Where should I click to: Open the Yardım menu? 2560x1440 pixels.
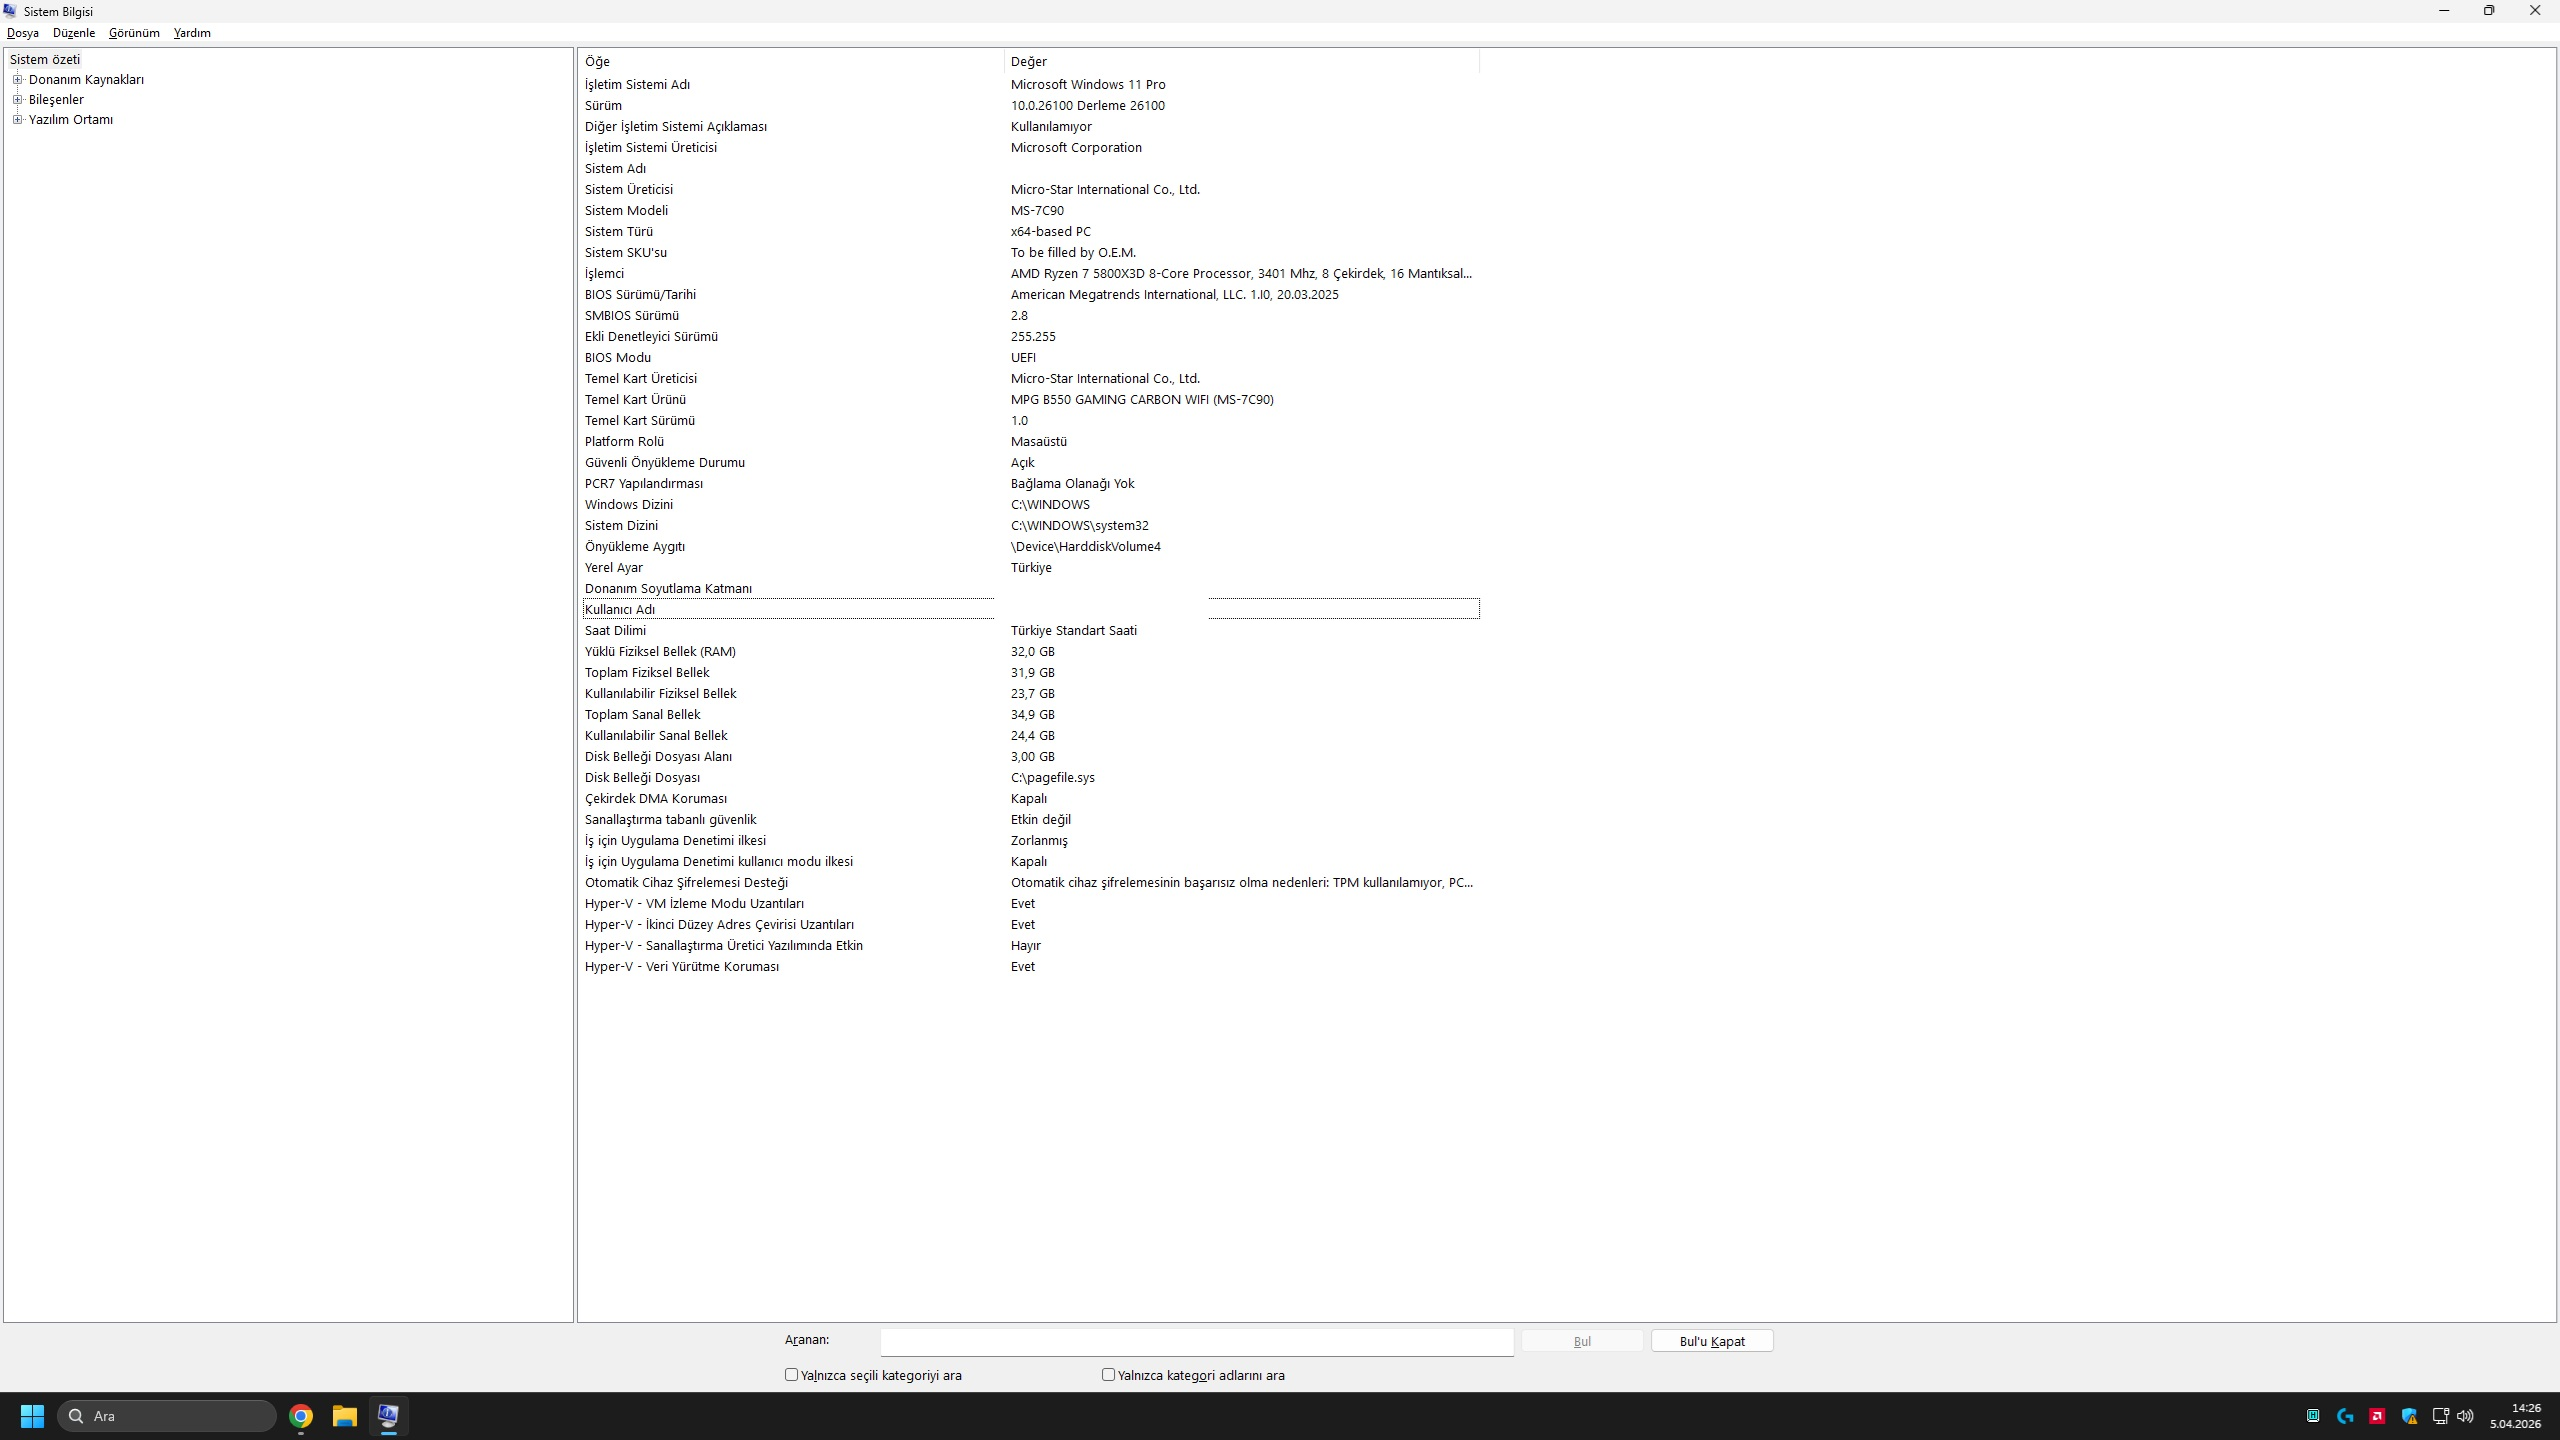[x=192, y=33]
